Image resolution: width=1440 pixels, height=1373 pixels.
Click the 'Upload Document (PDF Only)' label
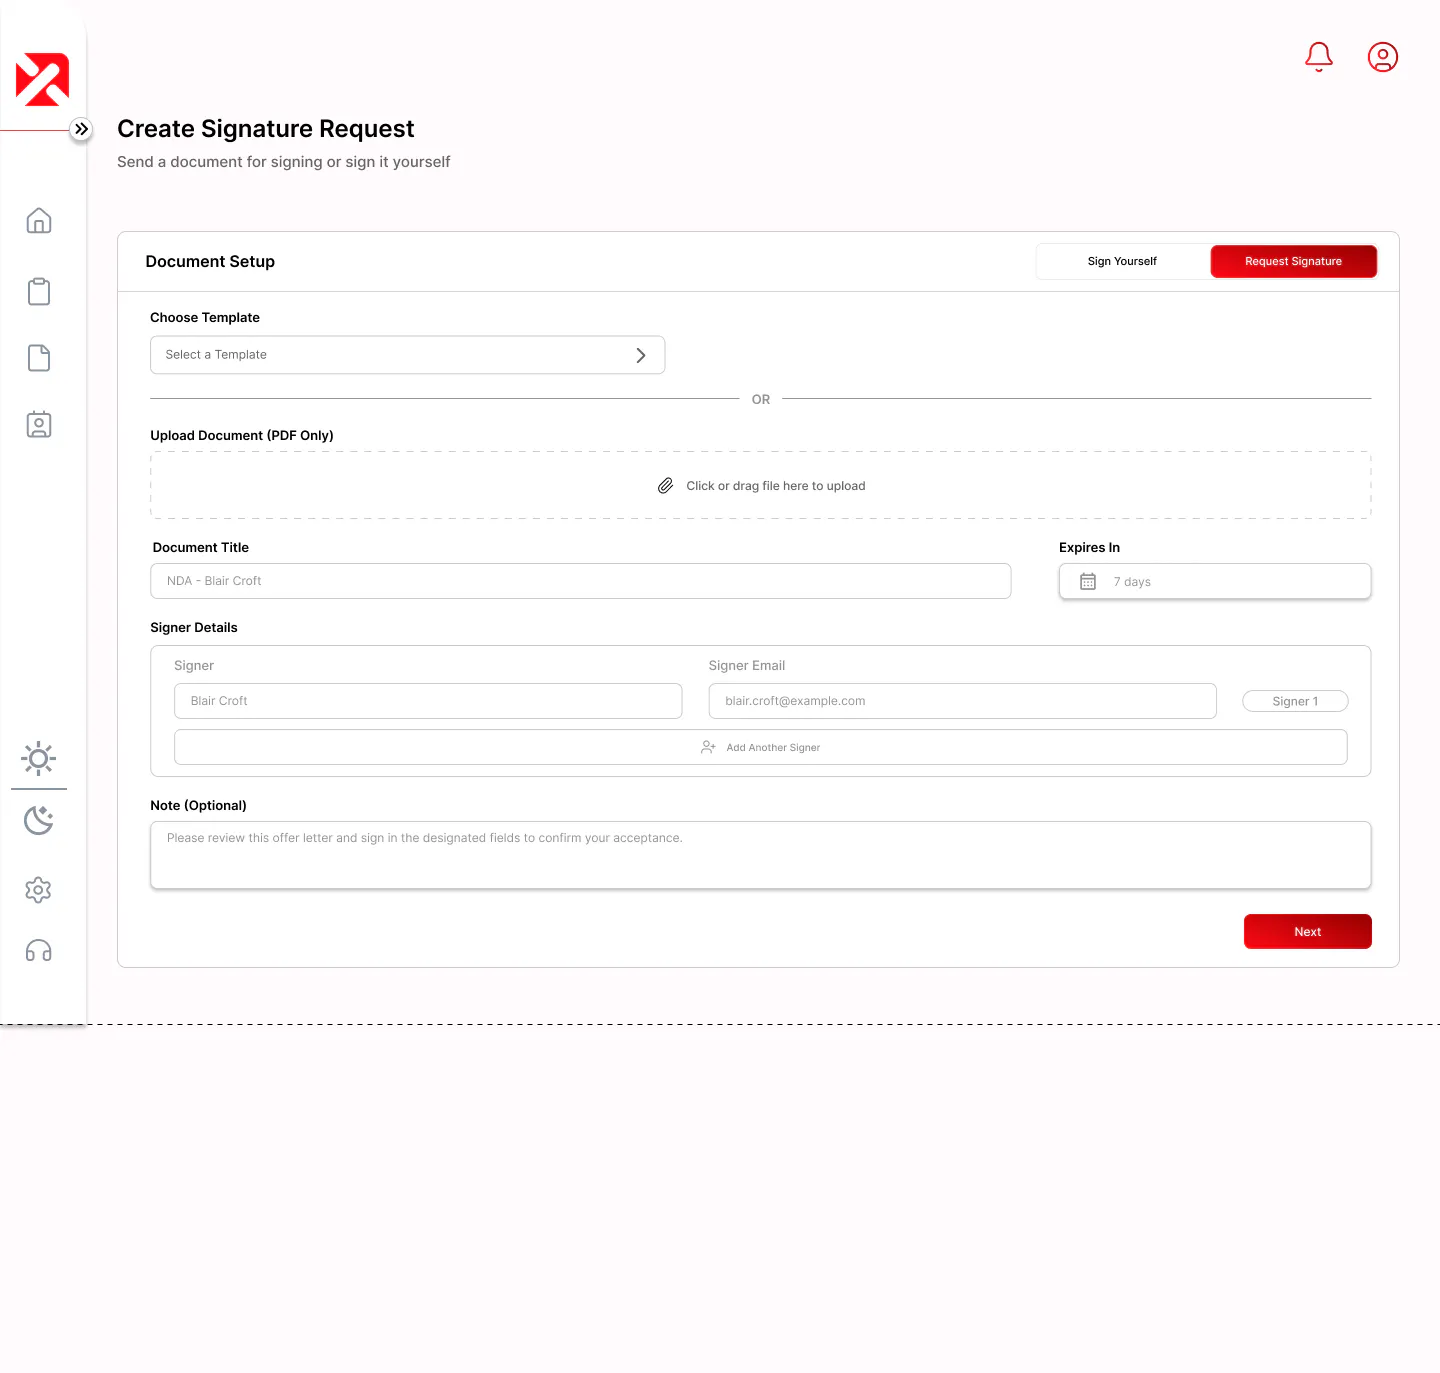(242, 435)
